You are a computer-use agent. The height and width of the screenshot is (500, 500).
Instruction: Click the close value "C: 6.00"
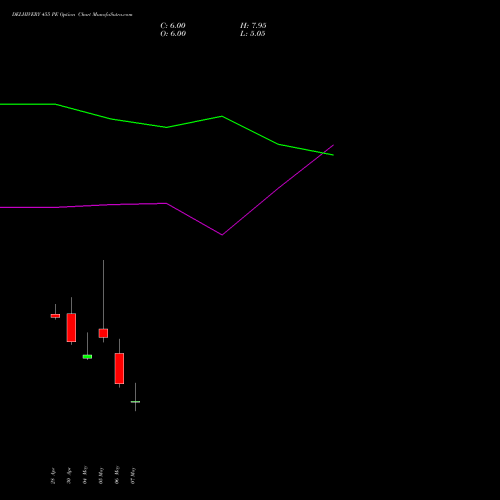pos(173,26)
